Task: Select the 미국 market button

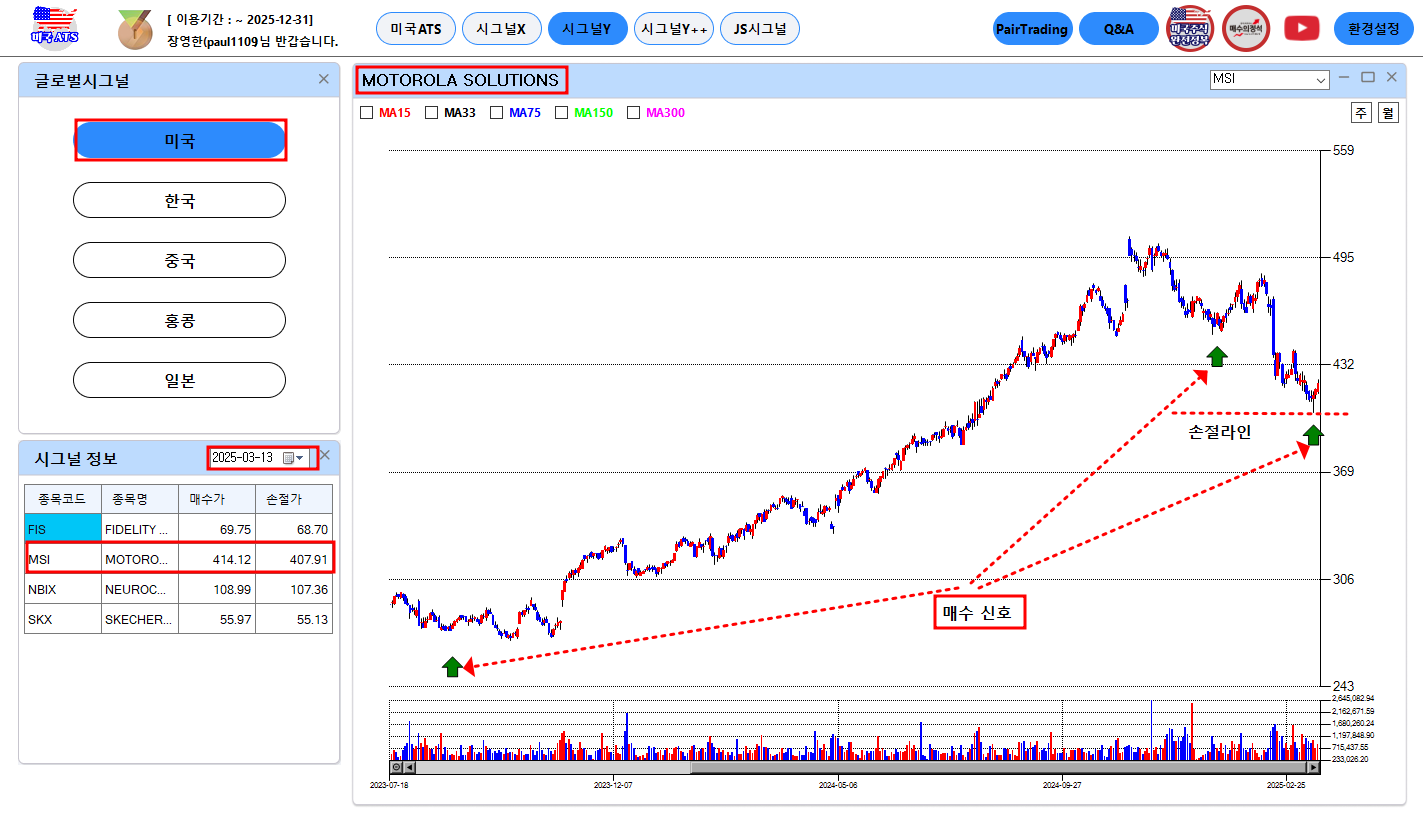Action: [x=180, y=140]
